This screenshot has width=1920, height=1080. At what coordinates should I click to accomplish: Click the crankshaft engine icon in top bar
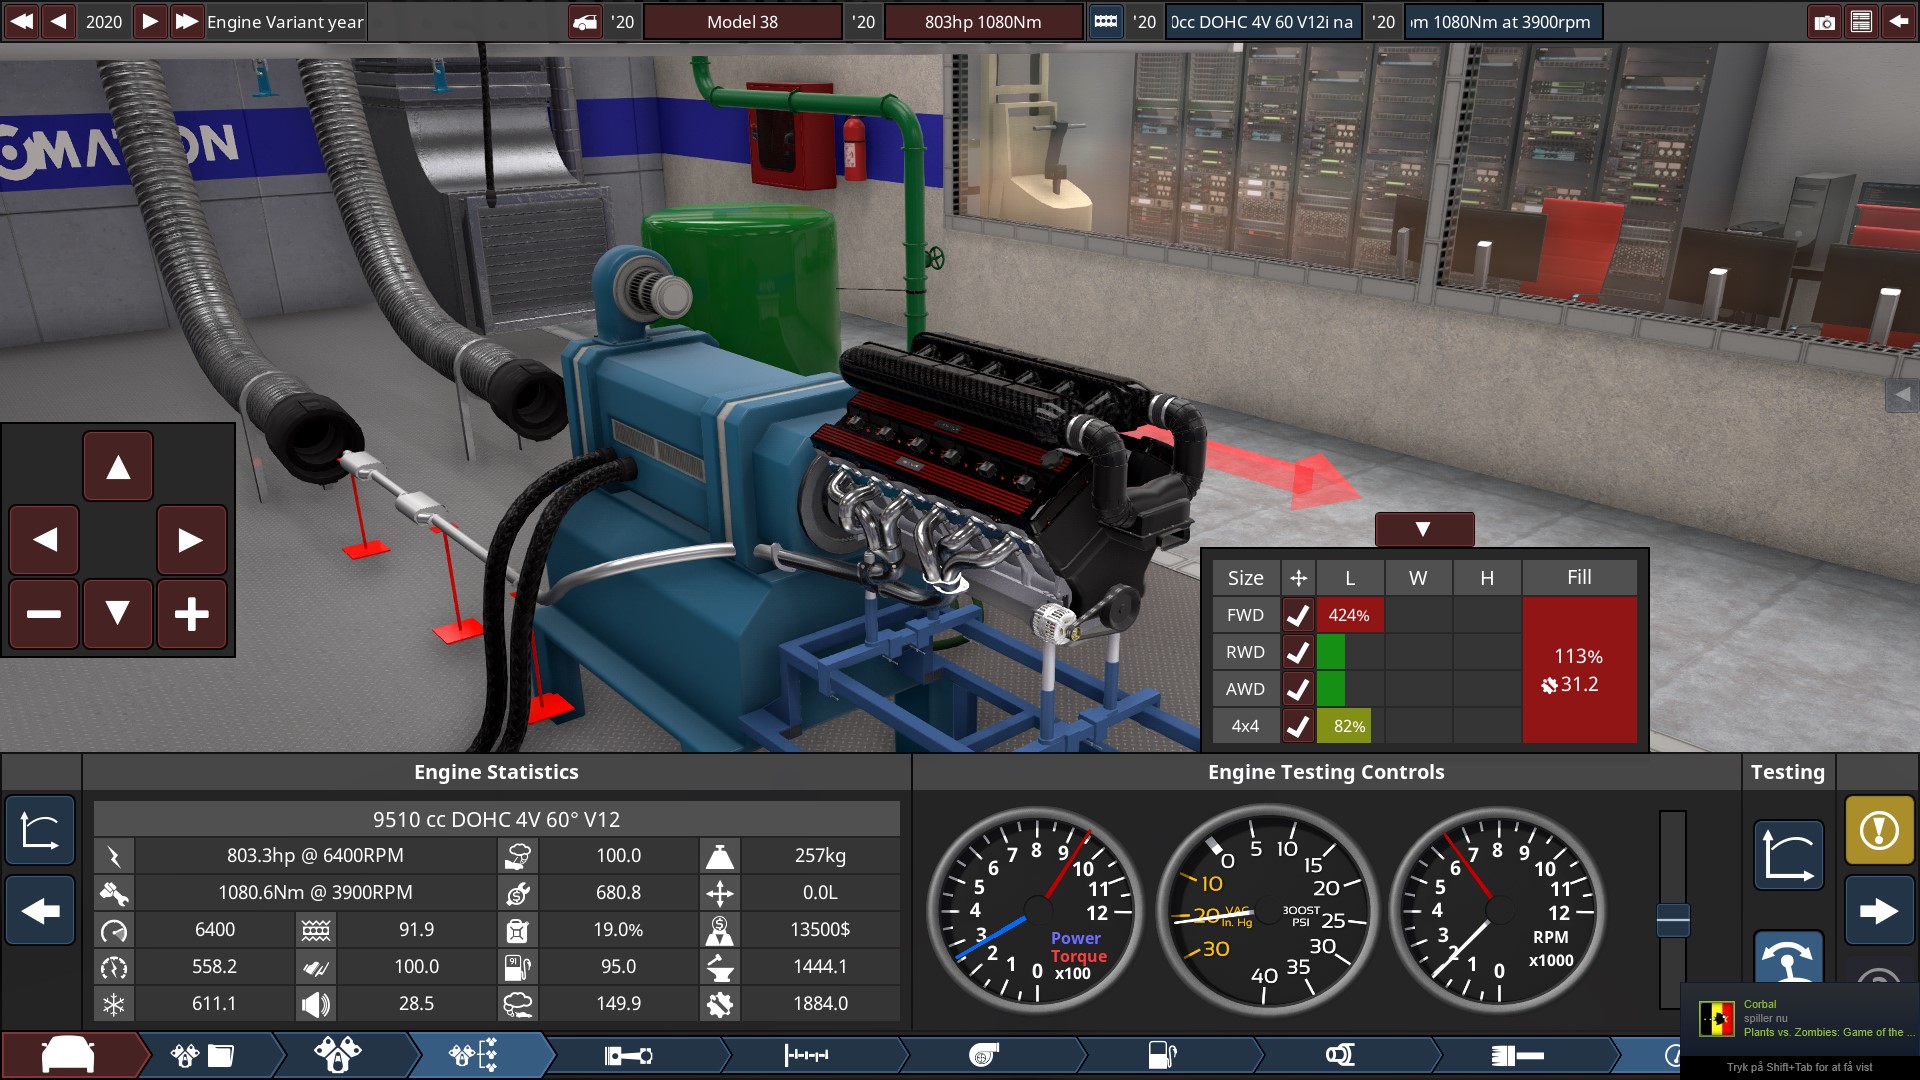click(1107, 21)
